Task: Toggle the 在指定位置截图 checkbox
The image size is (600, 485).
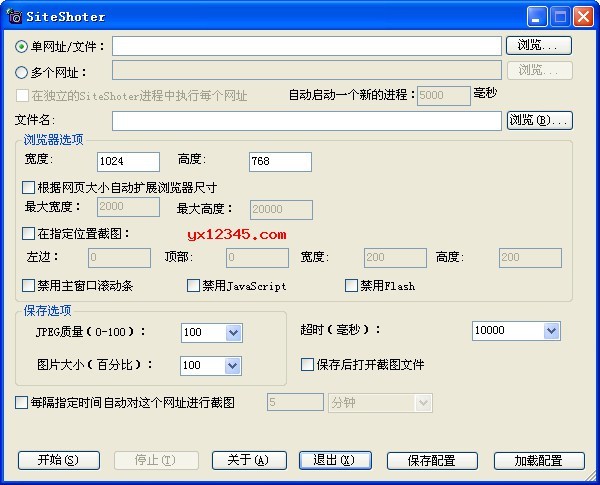Action: point(28,234)
